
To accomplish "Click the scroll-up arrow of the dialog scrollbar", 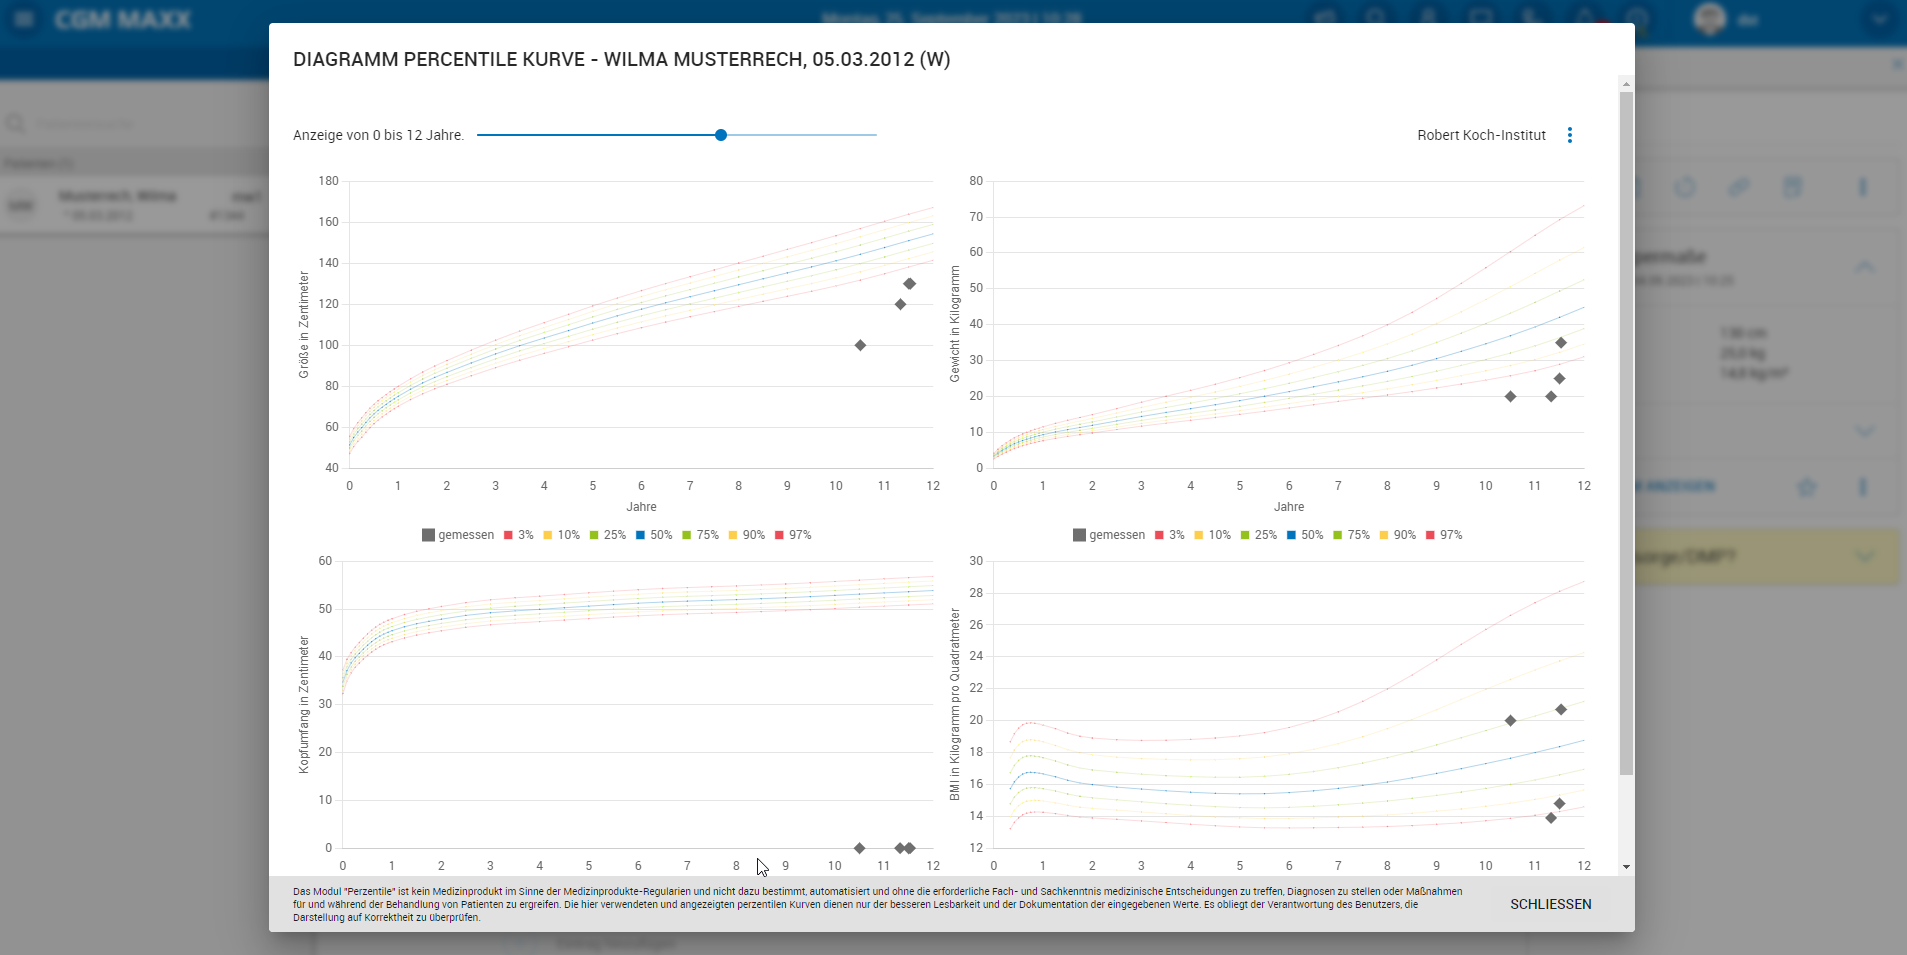I will click(1626, 84).
